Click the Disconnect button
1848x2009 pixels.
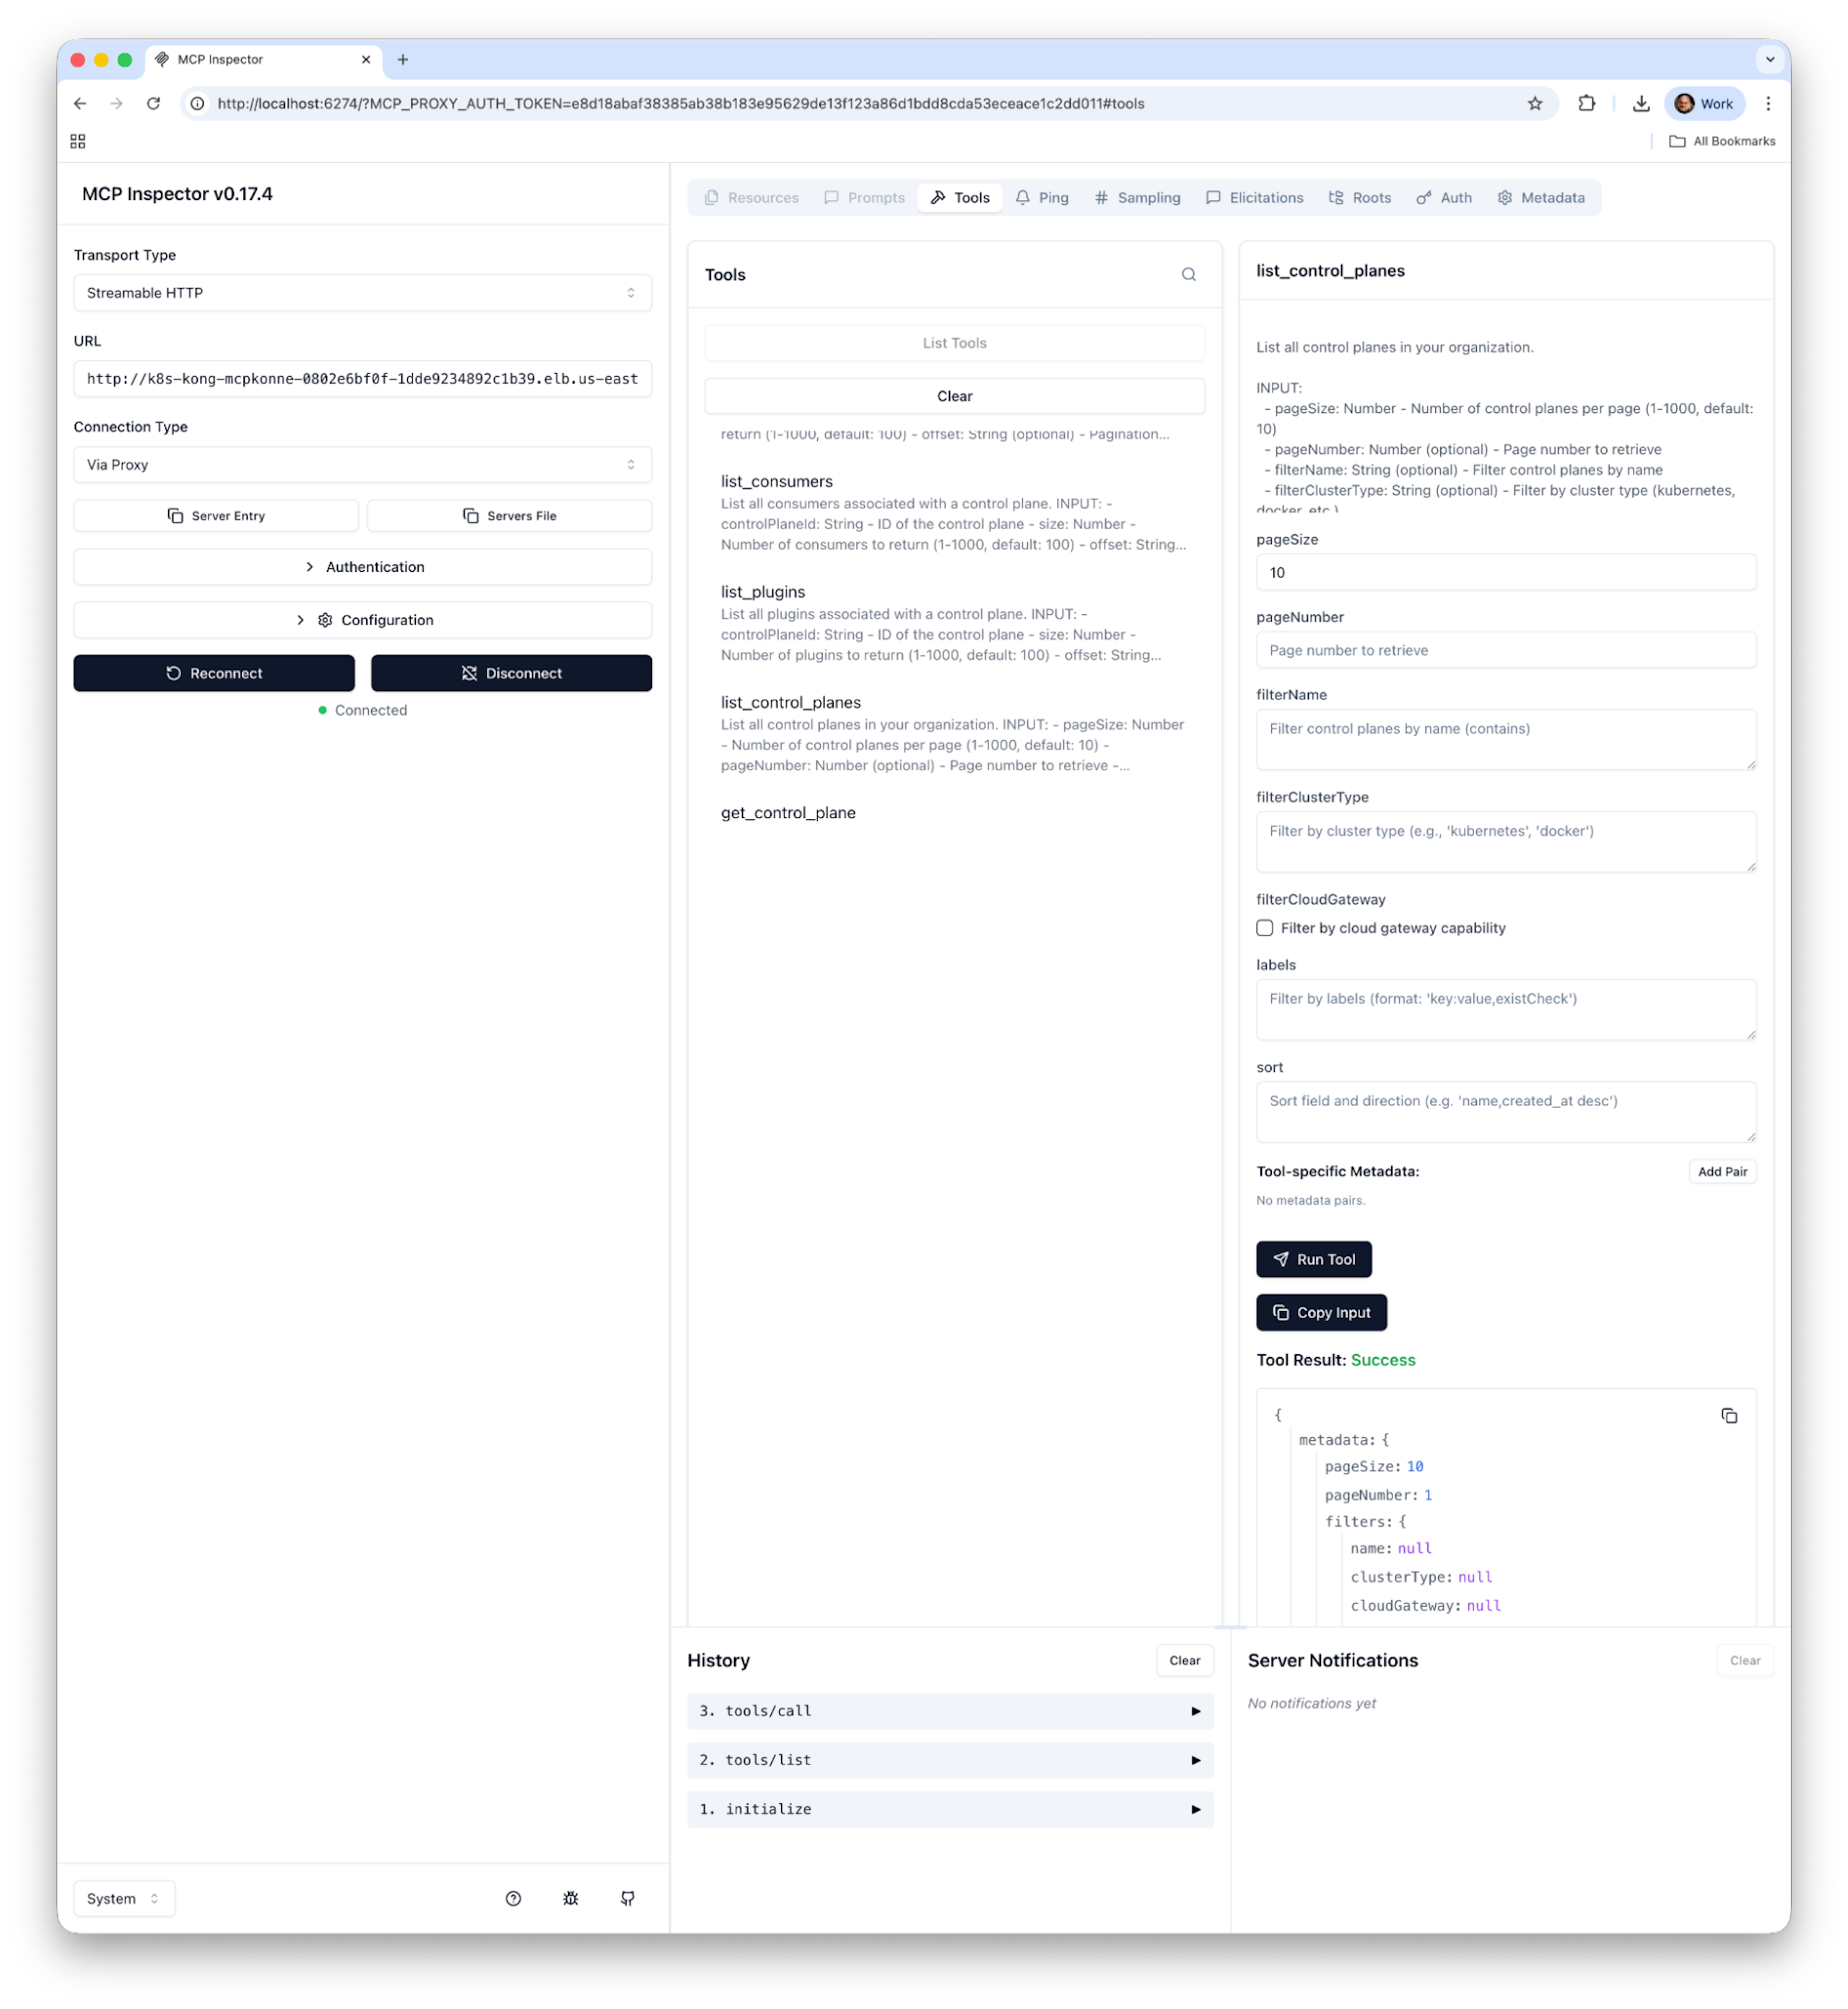click(511, 673)
